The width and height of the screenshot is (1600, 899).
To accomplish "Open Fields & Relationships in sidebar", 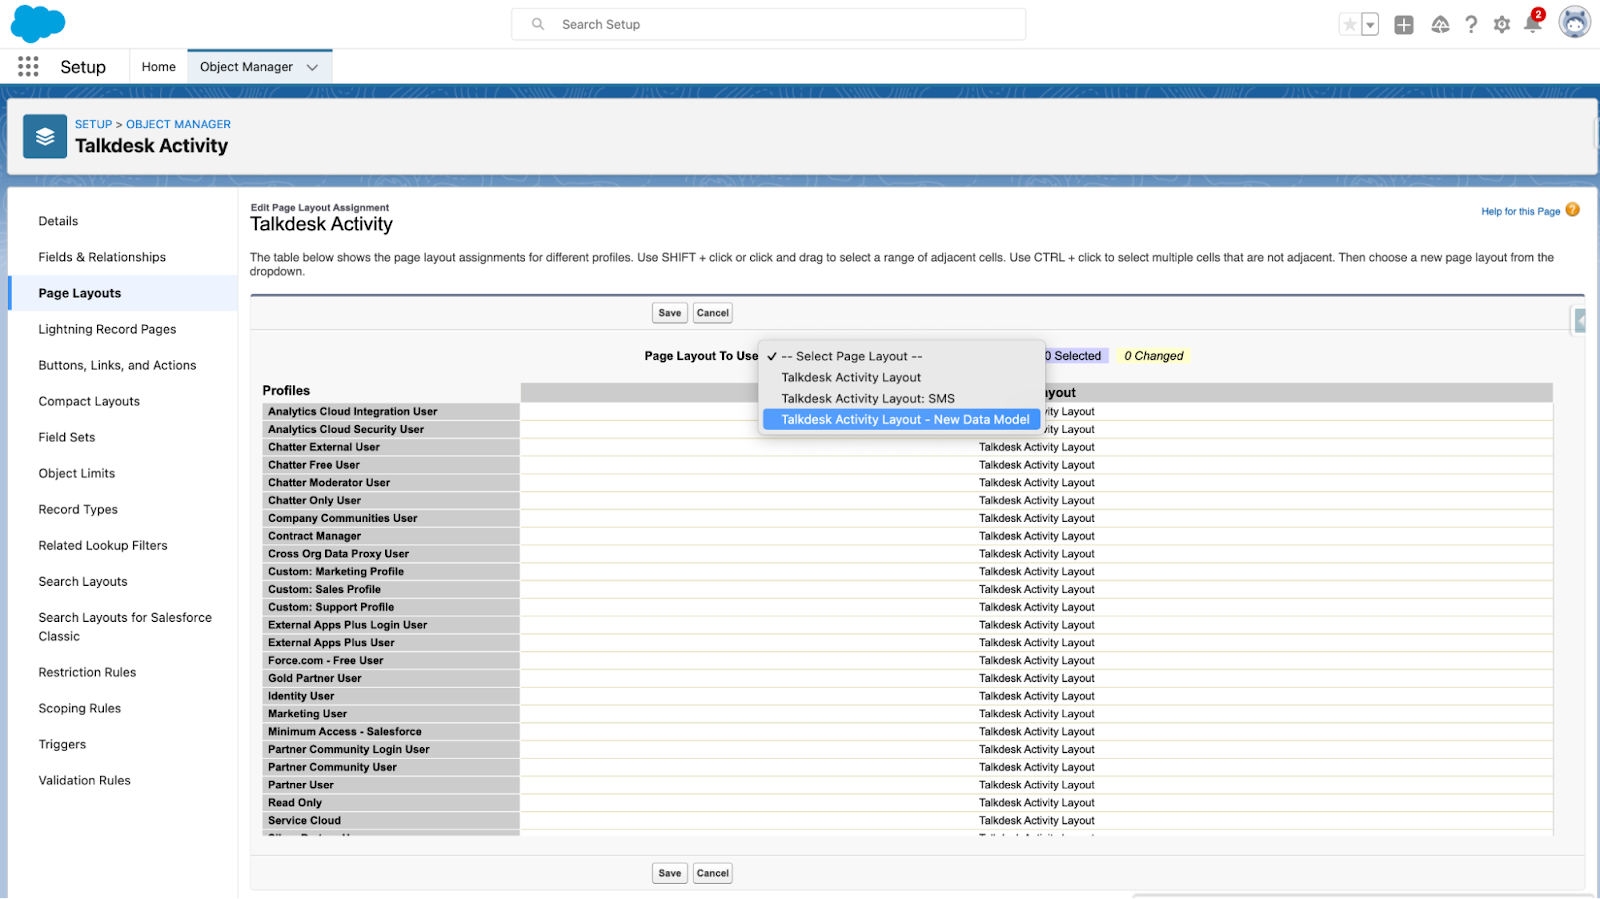I will (102, 257).
